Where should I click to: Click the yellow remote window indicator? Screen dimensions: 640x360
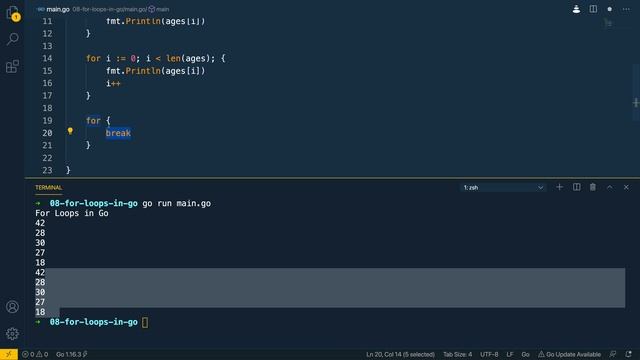click(x=9, y=354)
